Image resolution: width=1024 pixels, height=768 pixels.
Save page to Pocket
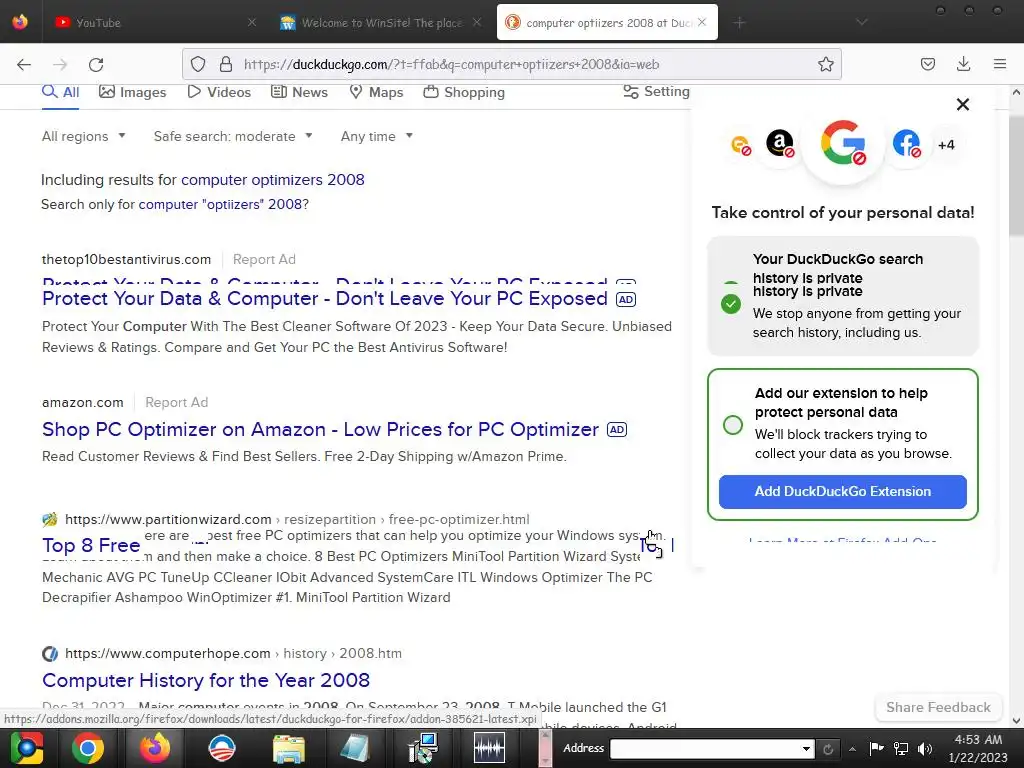pyautogui.click(x=927, y=64)
